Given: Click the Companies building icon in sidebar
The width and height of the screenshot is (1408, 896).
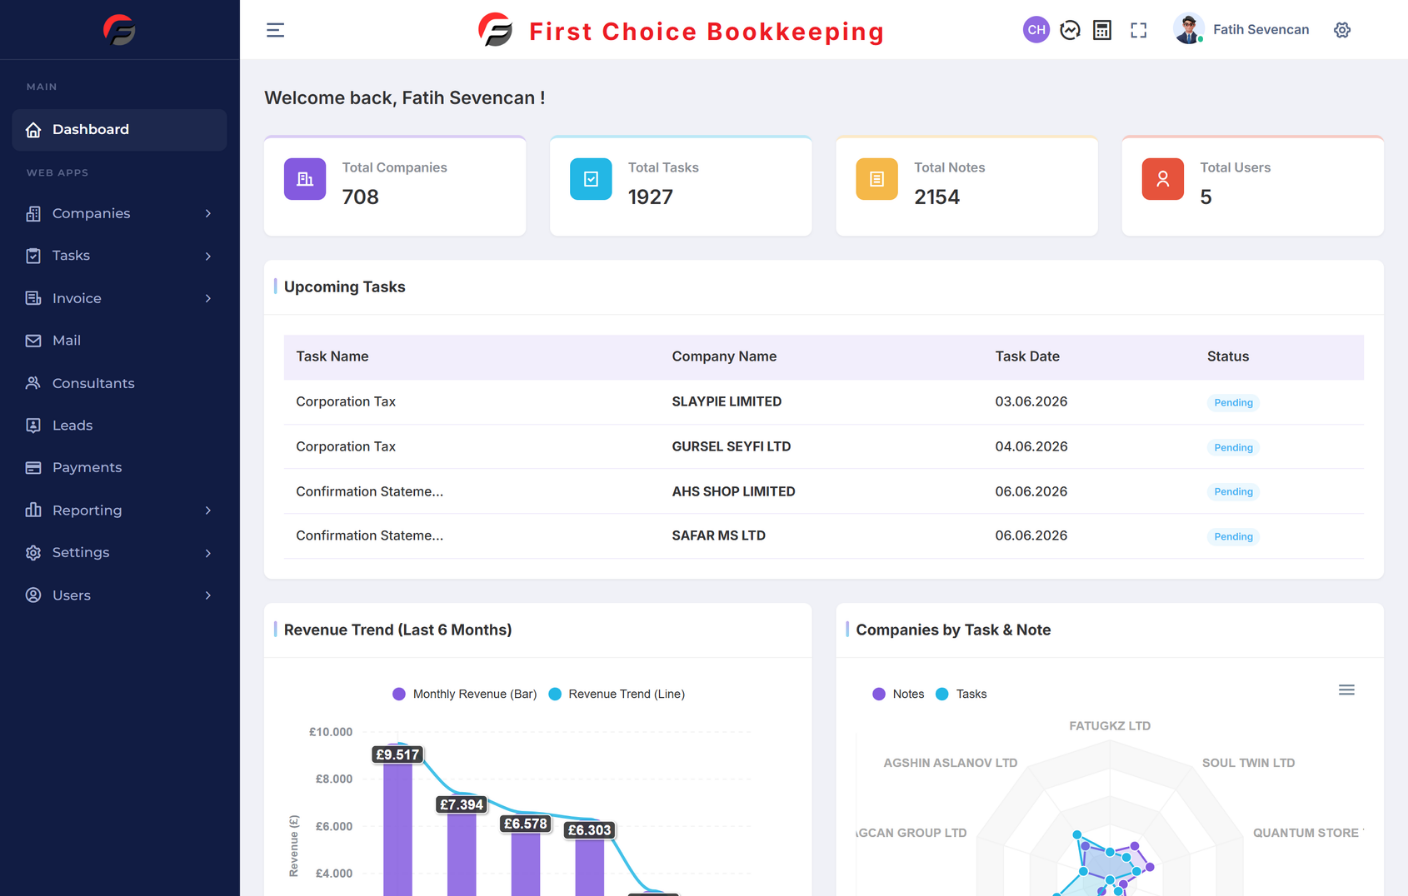Looking at the screenshot, I should (33, 213).
